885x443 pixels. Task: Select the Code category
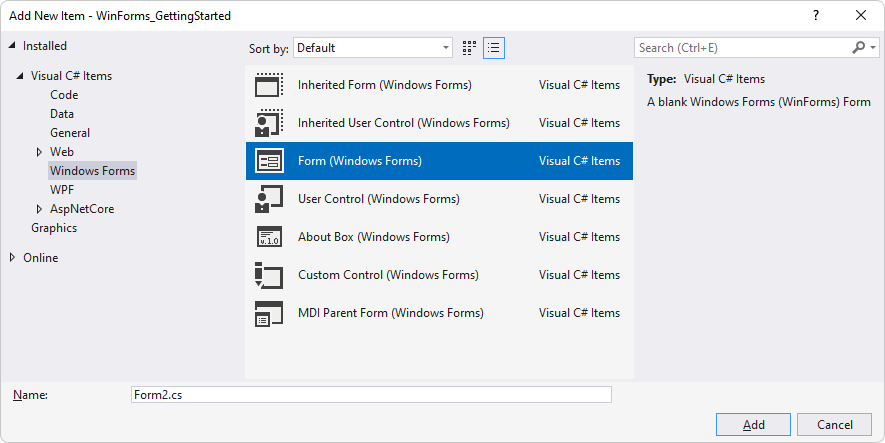[64, 95]
